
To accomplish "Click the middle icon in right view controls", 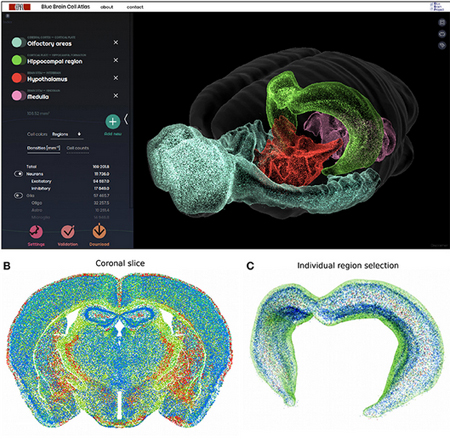I will point(442,34).
